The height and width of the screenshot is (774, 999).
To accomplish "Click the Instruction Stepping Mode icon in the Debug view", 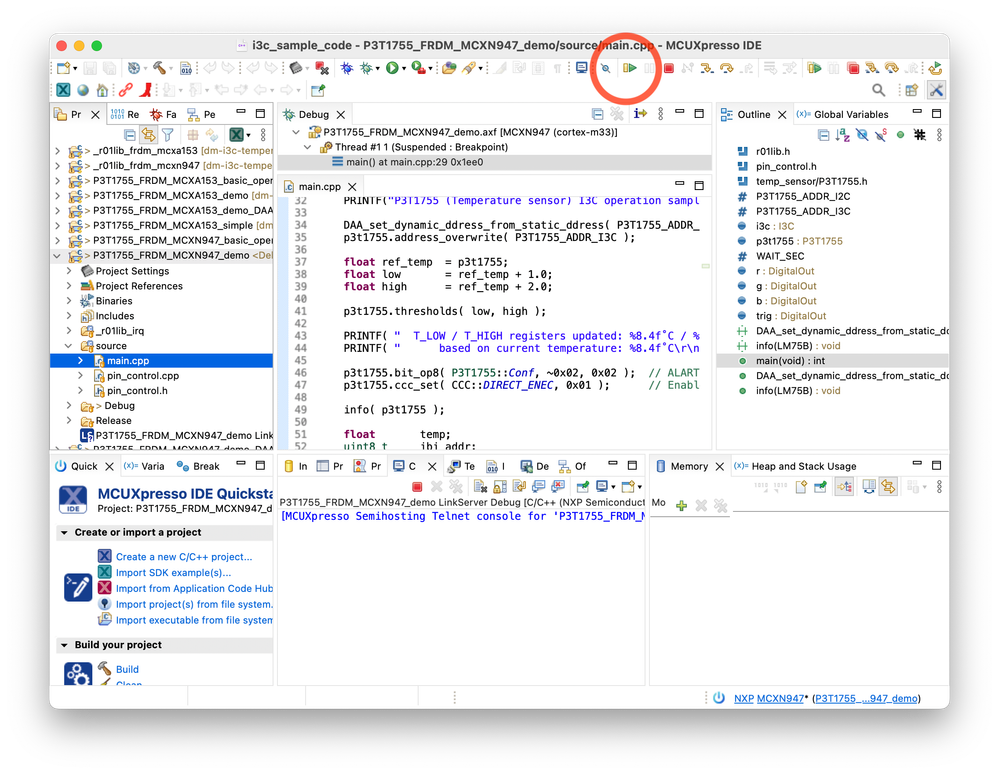I will 640,114.
